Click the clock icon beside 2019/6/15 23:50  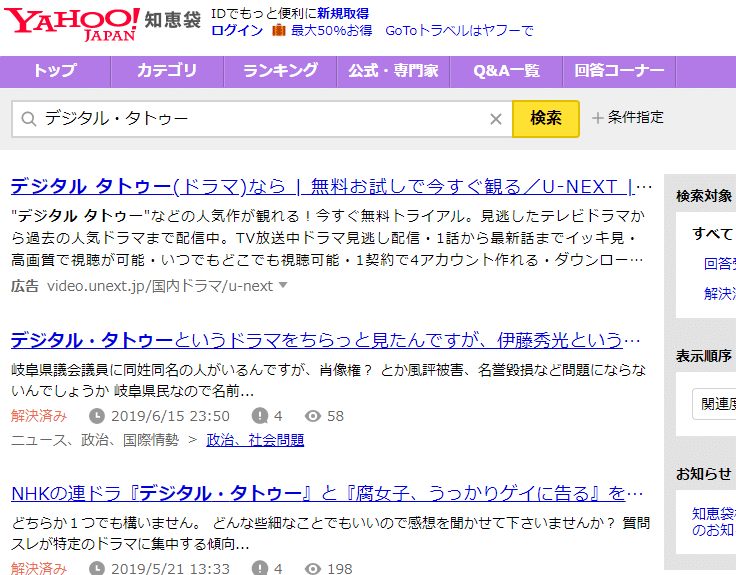pos(97,416)
